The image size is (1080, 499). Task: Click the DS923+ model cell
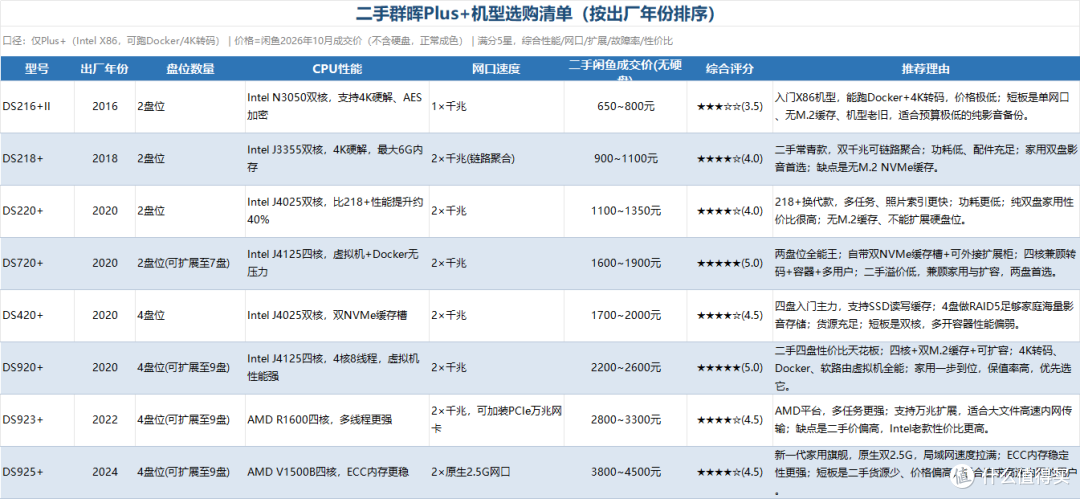(x=37, y=420)
